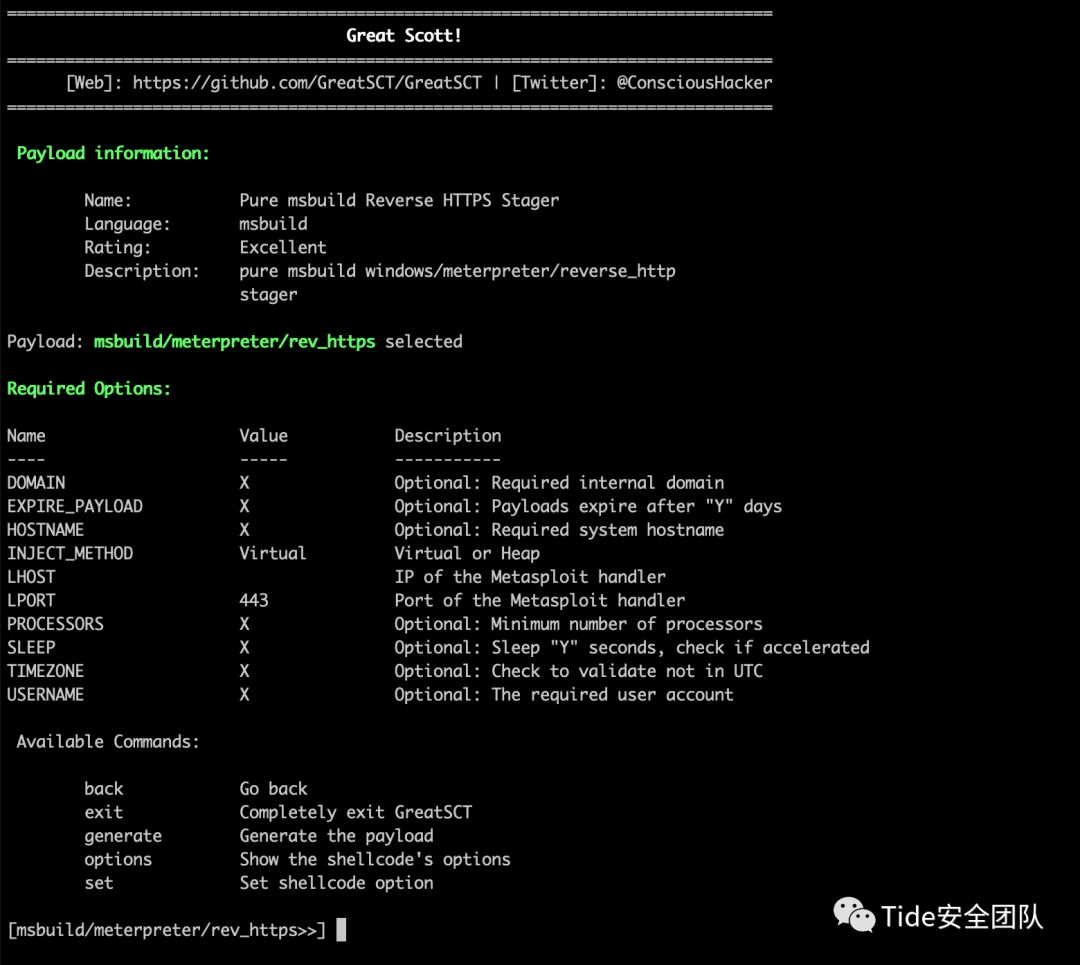Click the TIMEZONE option name
The height and width of the screenshot is (965, 1080).
(45, 671)
